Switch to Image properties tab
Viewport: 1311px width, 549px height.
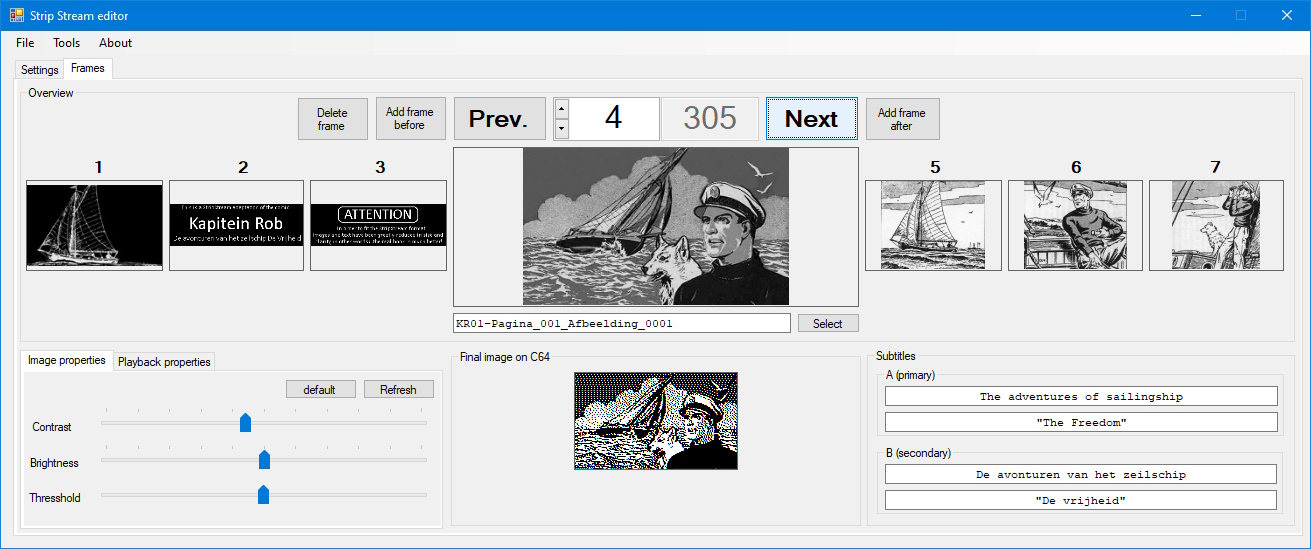(67, 360)
